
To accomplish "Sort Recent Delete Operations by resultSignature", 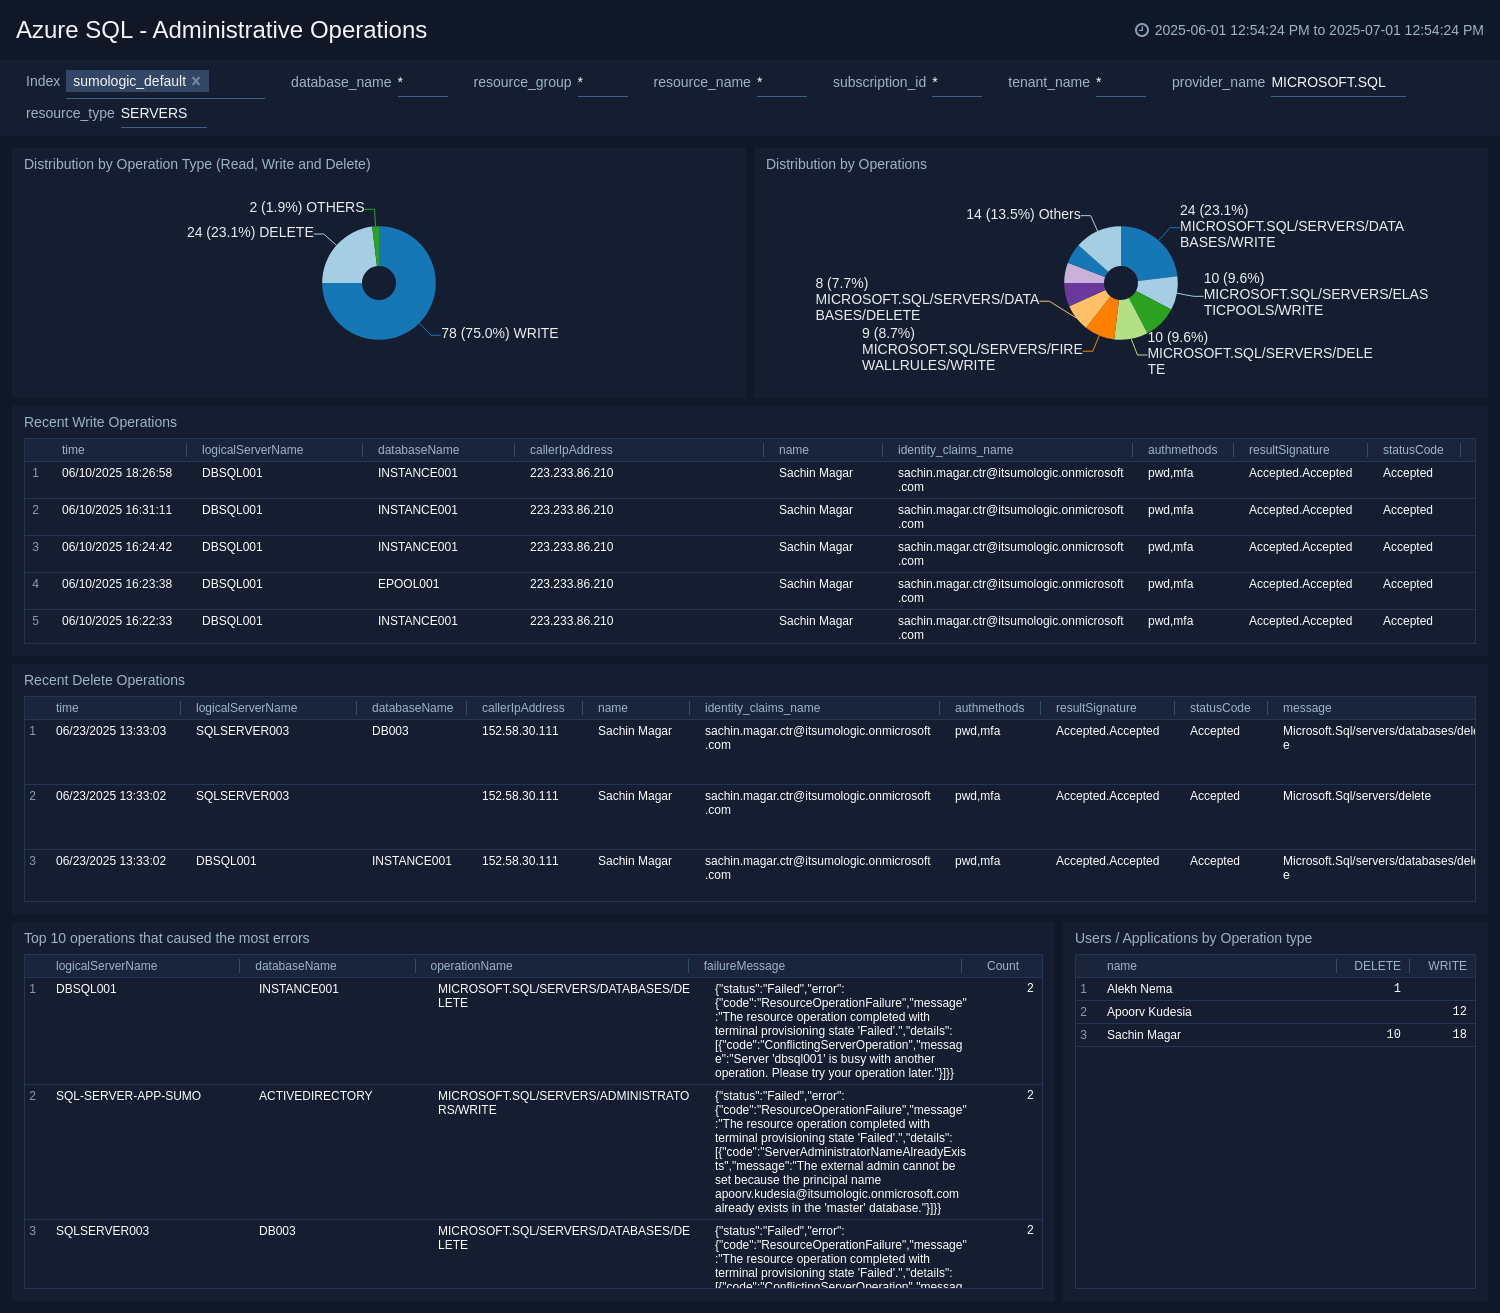I will pyautogui.click(x=1096, y=708).
